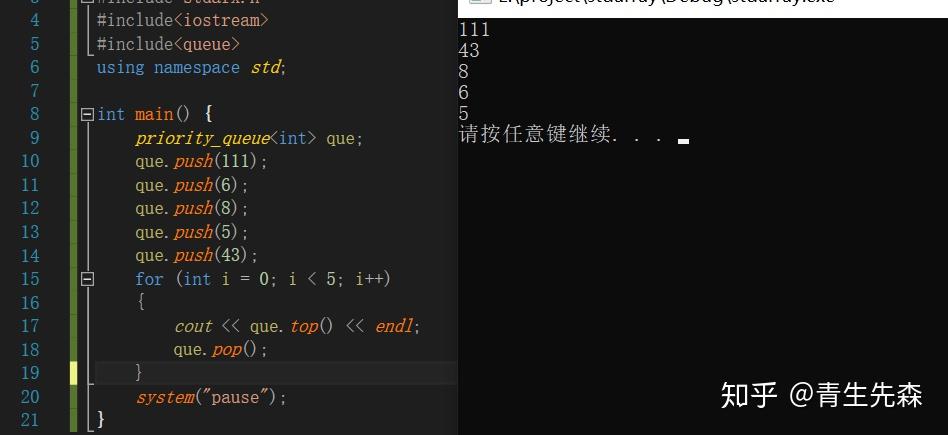This screenshot has width=948, height=435.
Task: Click line number 10 in the gutter
Action: [x=30, y=162]
